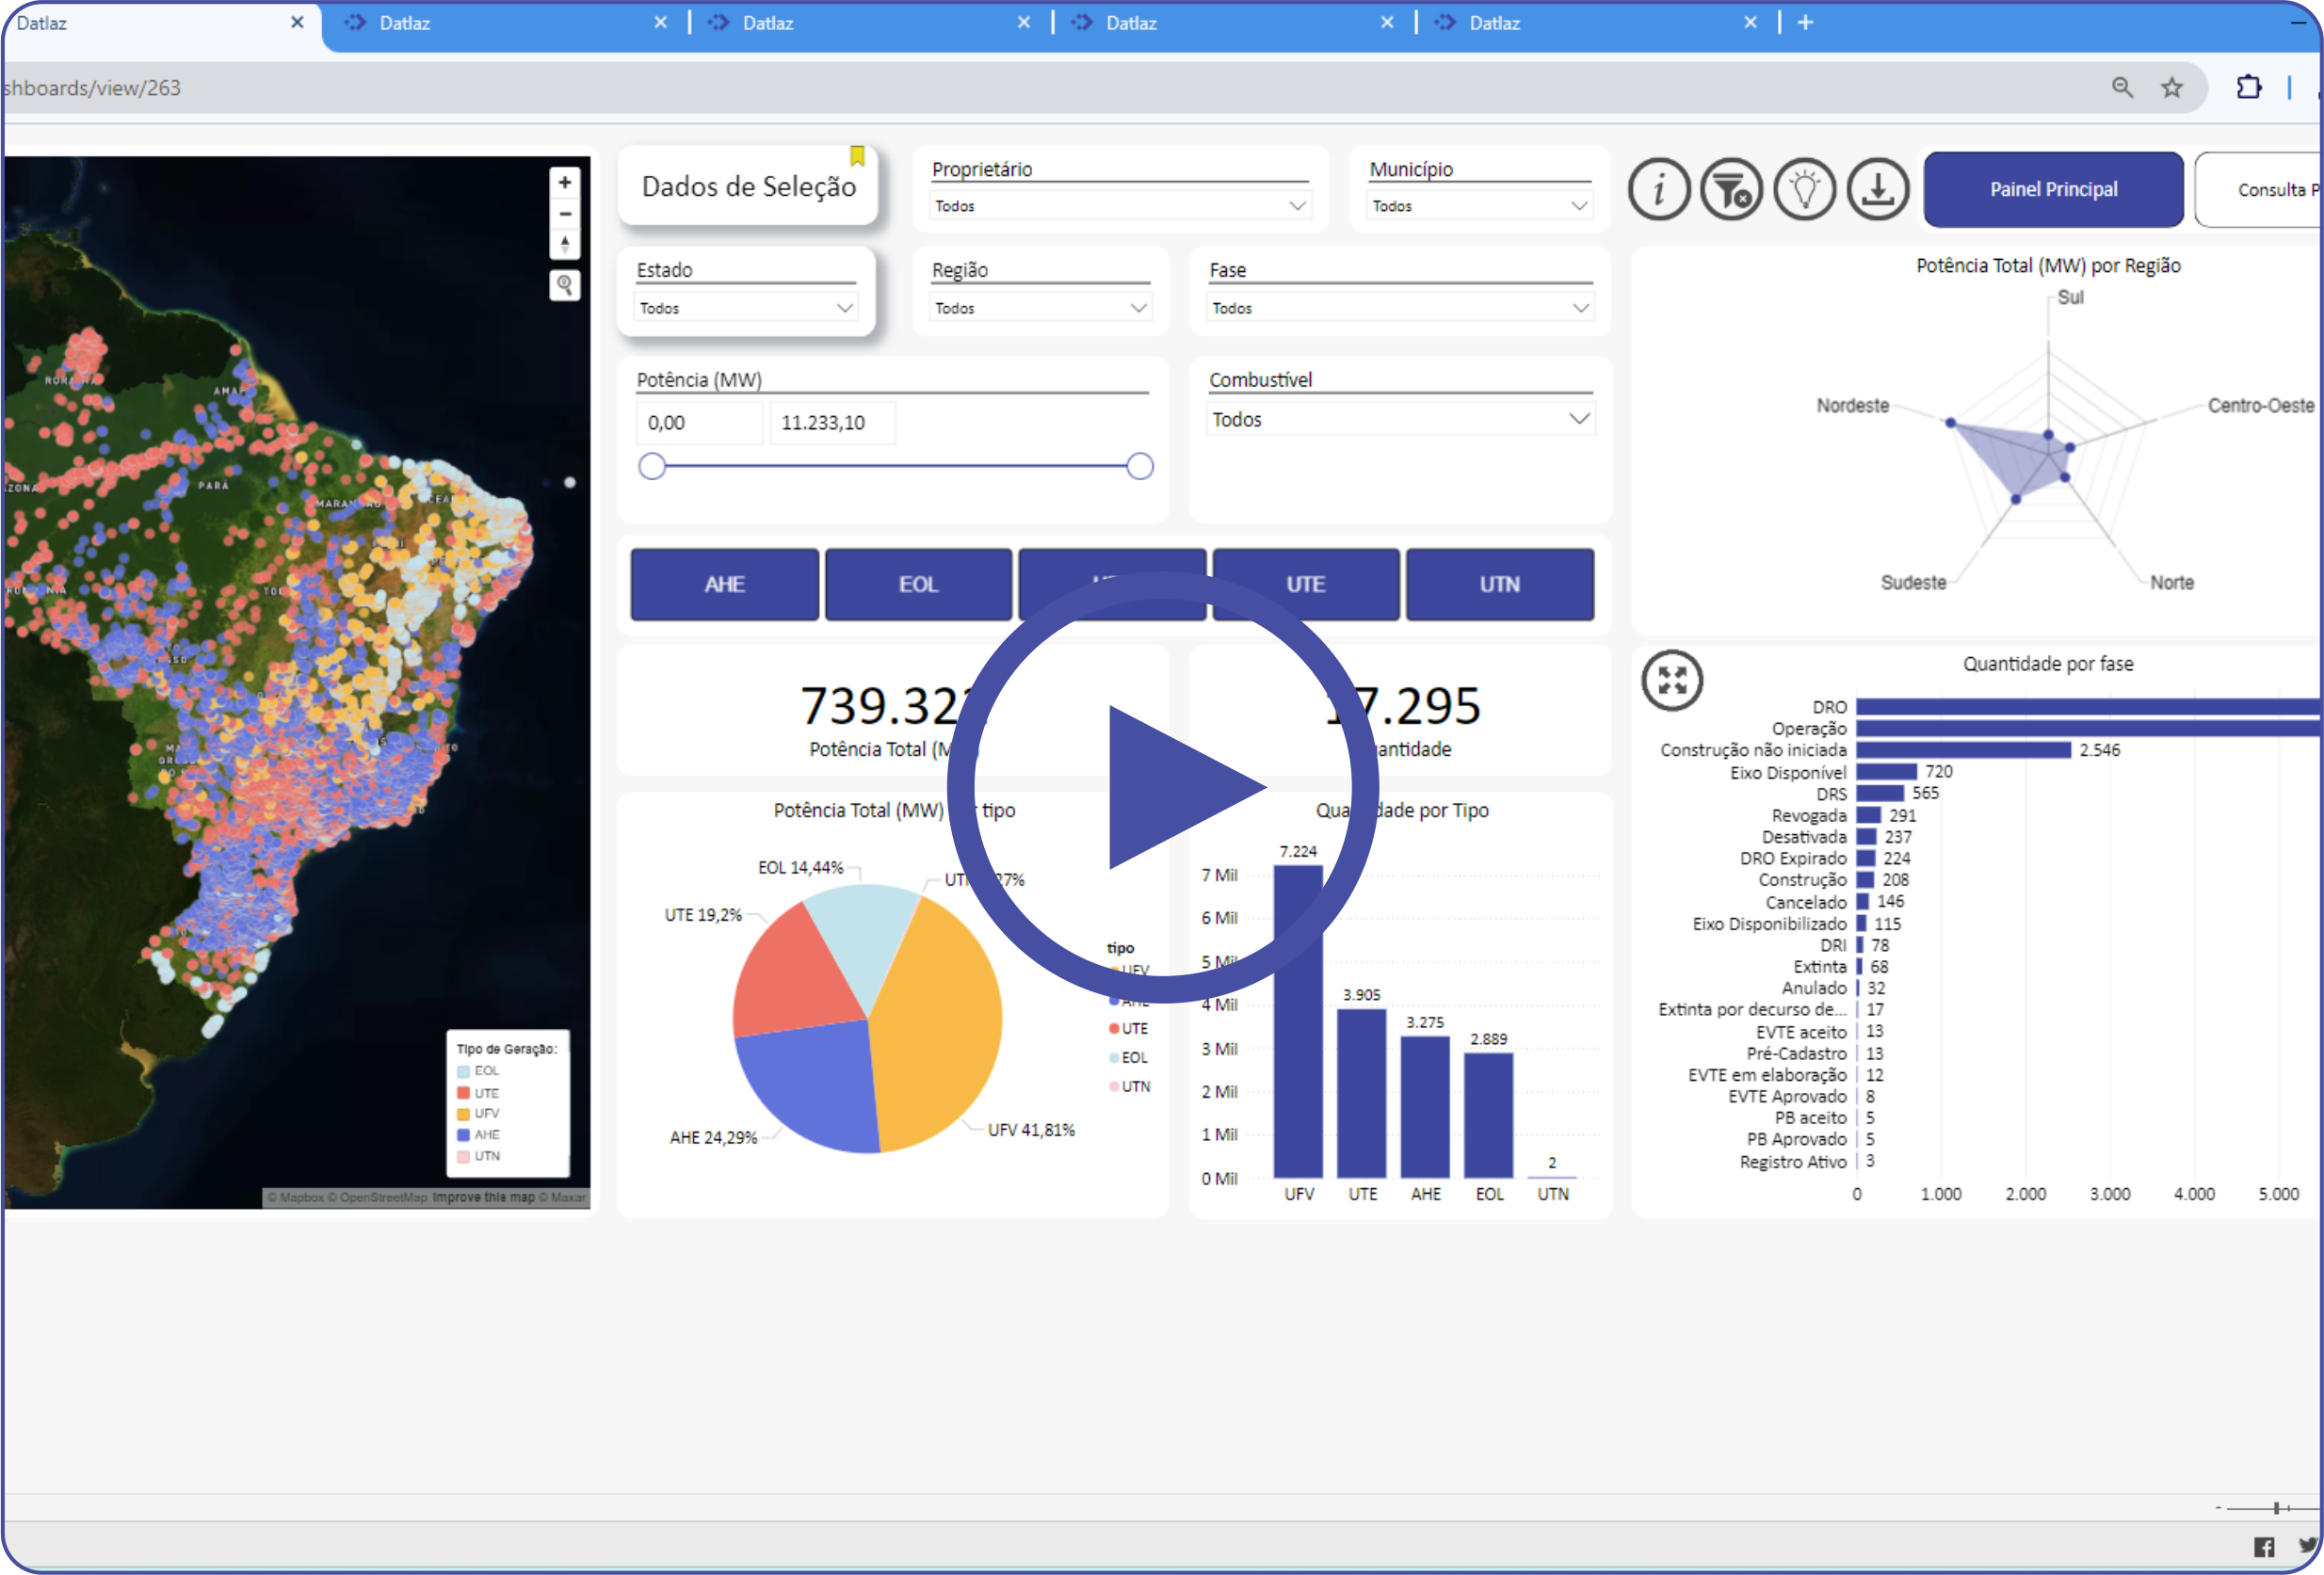Viewport: 2324px width, 1575px height.
Task: Click the right Potência slider handle
Action: tap(1139, 466)
